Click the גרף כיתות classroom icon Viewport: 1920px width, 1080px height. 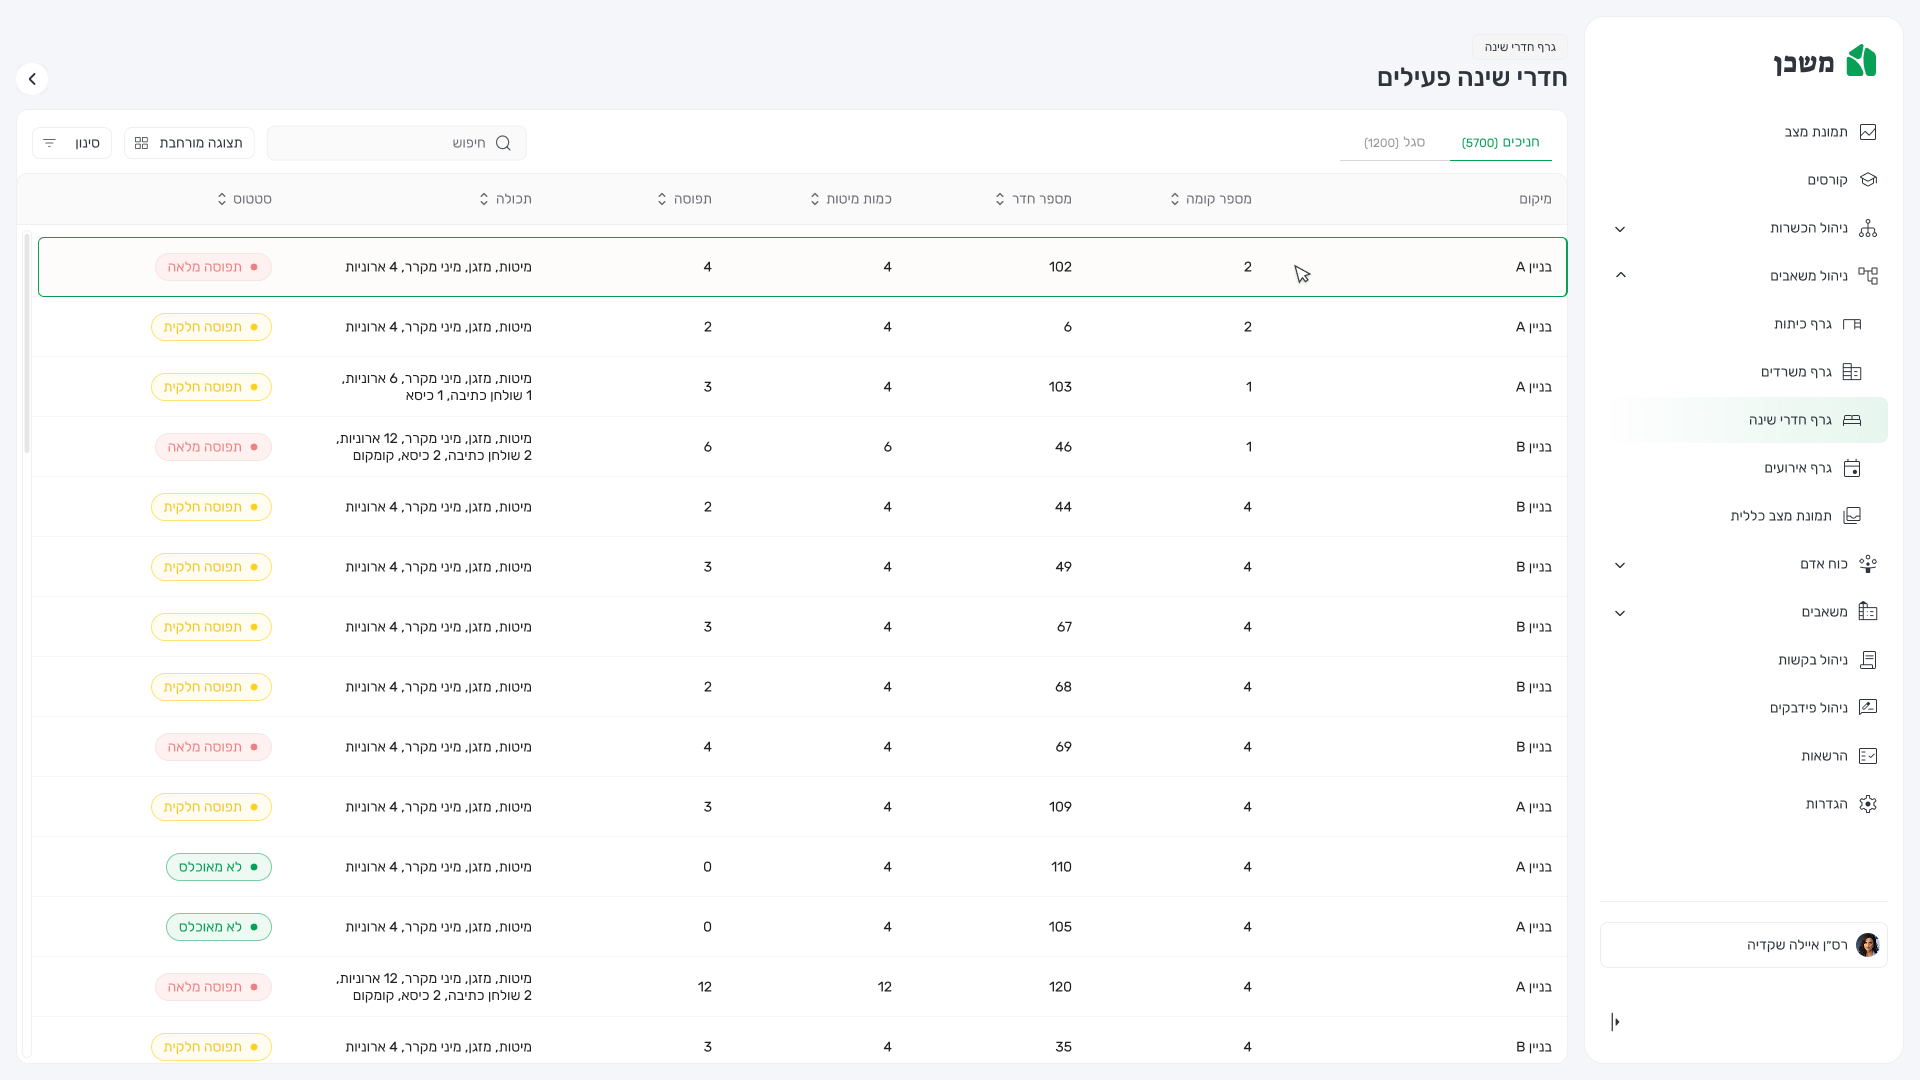[x=1852, y=324]
